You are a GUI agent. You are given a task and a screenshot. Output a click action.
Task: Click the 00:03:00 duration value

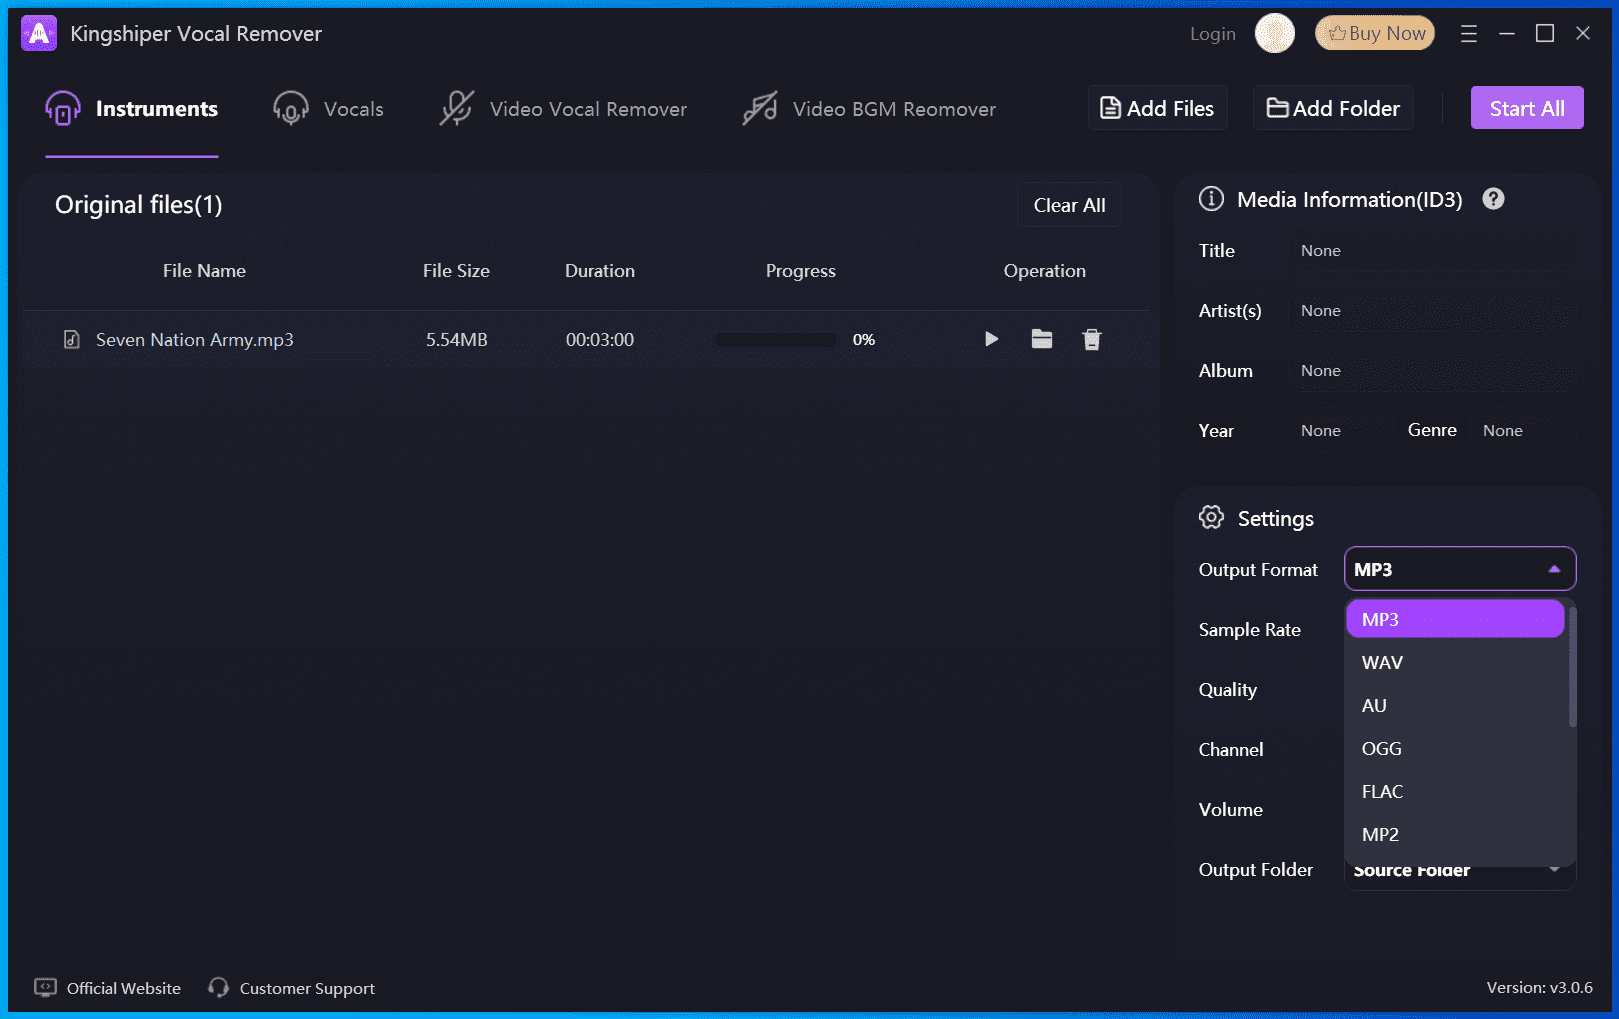coord(600,340)
